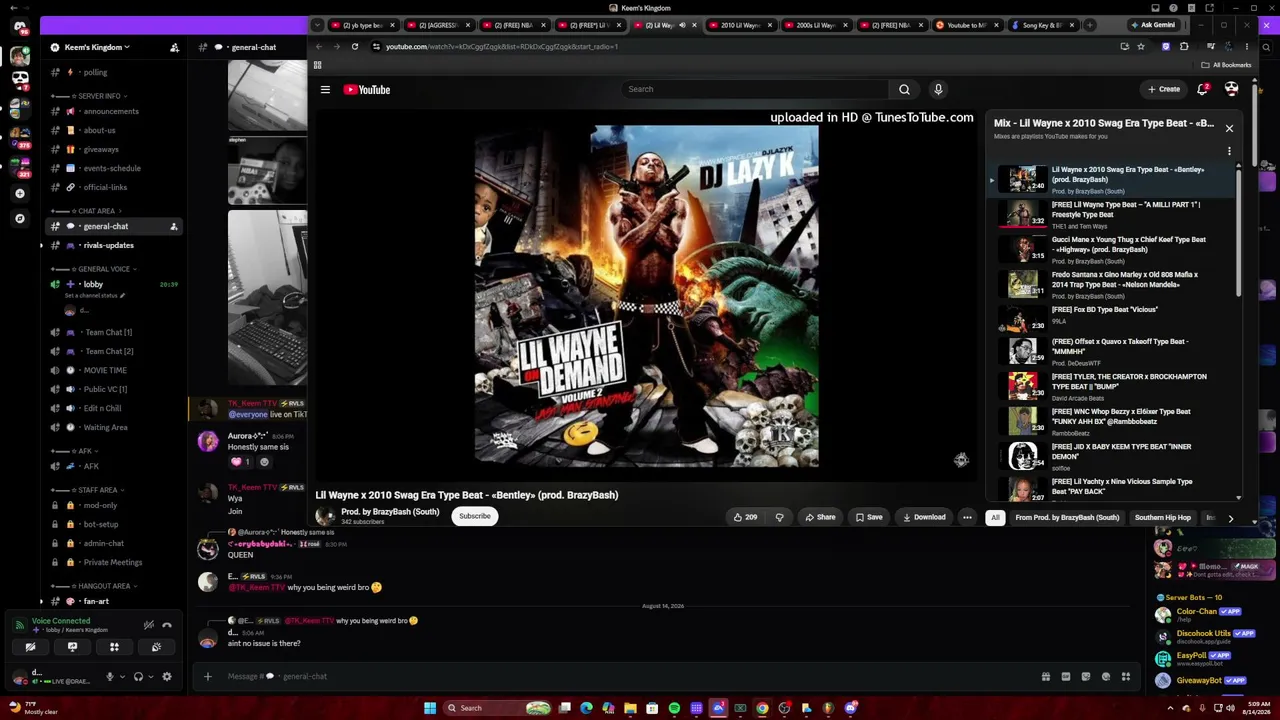Open Discord user settings gear
This screenshot has height=720, width=1280.
pos(167,677)
